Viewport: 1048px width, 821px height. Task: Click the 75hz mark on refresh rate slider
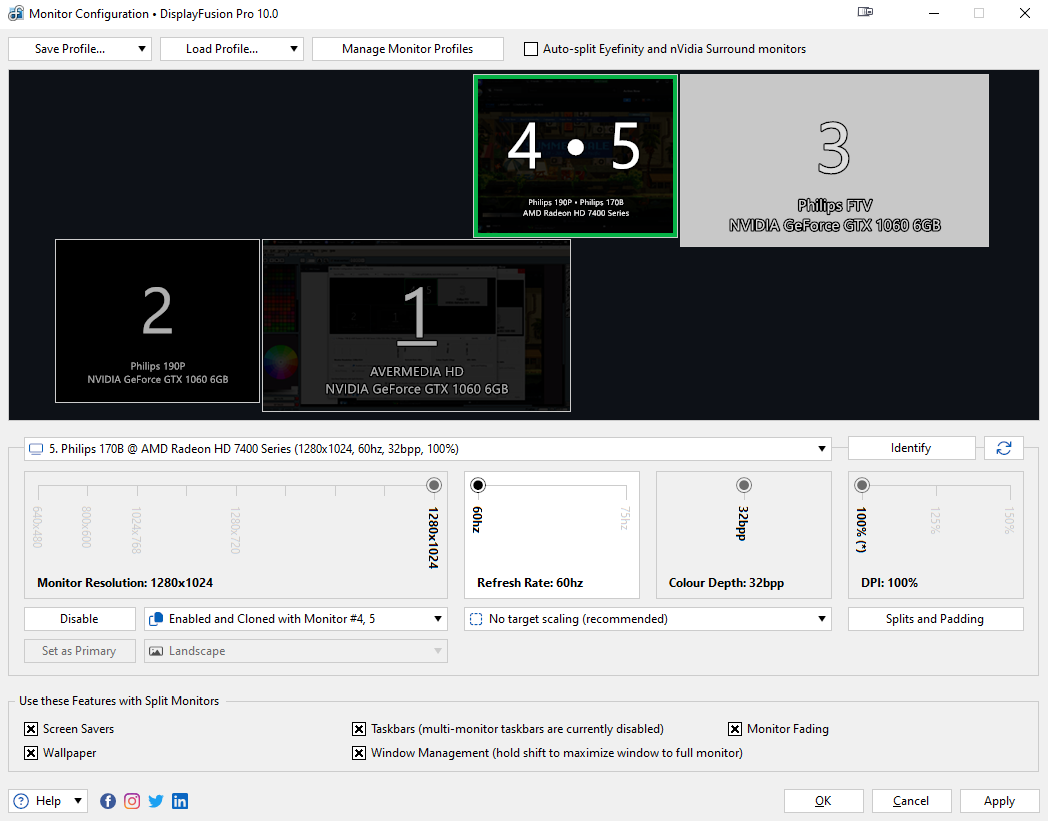pos(626,487)
